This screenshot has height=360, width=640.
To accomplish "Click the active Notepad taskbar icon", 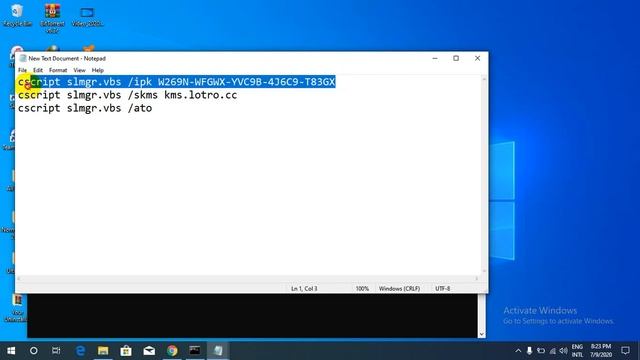I will coord(218,351).
